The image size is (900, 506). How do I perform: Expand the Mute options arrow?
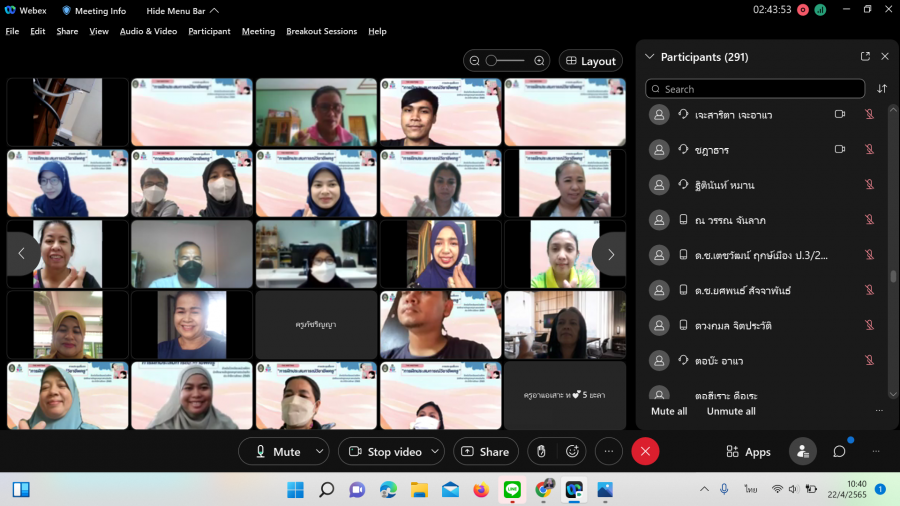(x=319, y=452)
